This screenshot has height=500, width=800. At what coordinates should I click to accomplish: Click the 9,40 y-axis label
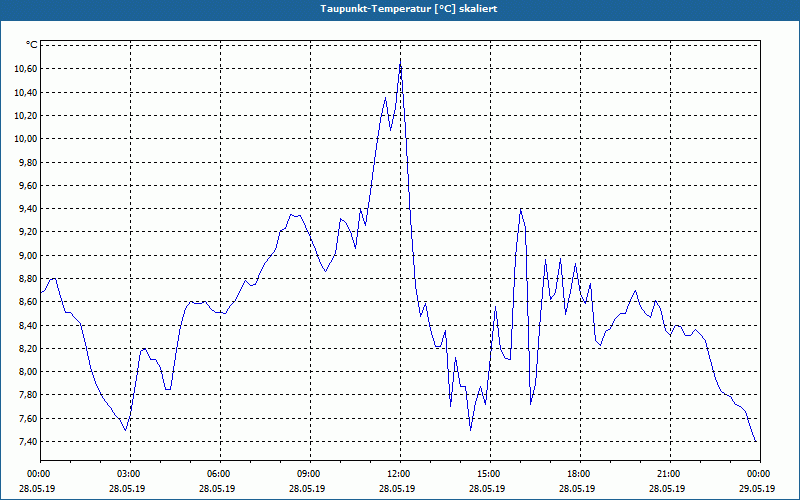point(29,209)
